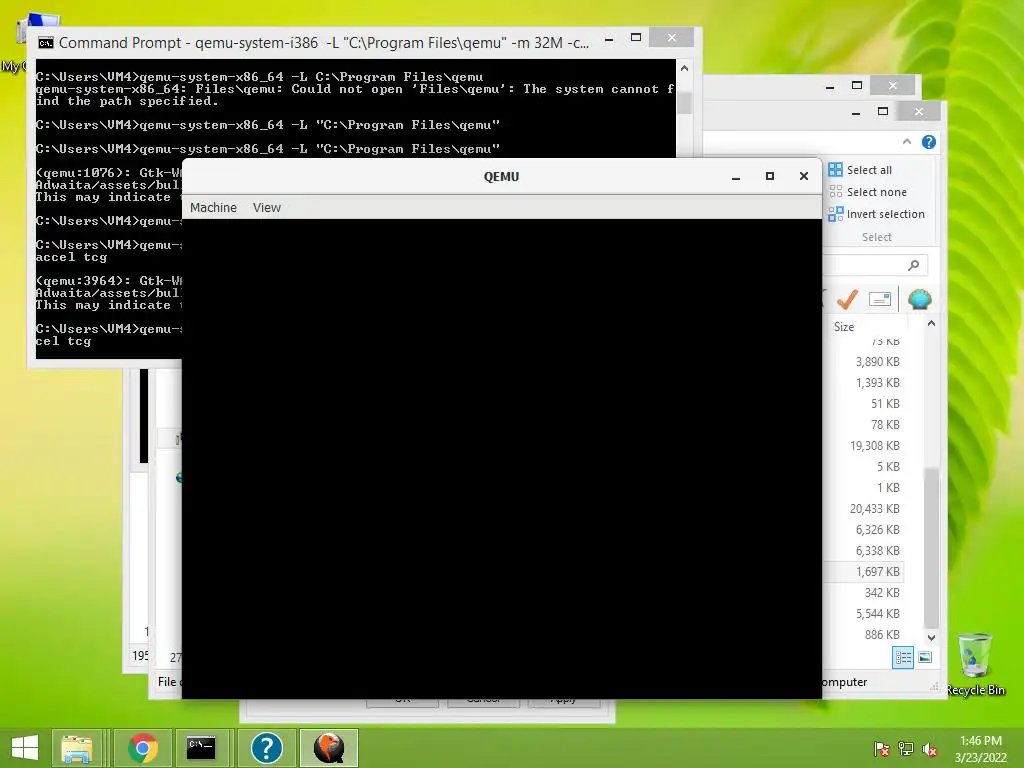This screenshot has width=1024, height=768.
Task: Close the QEMU window
Action: (x=803, y=176)
